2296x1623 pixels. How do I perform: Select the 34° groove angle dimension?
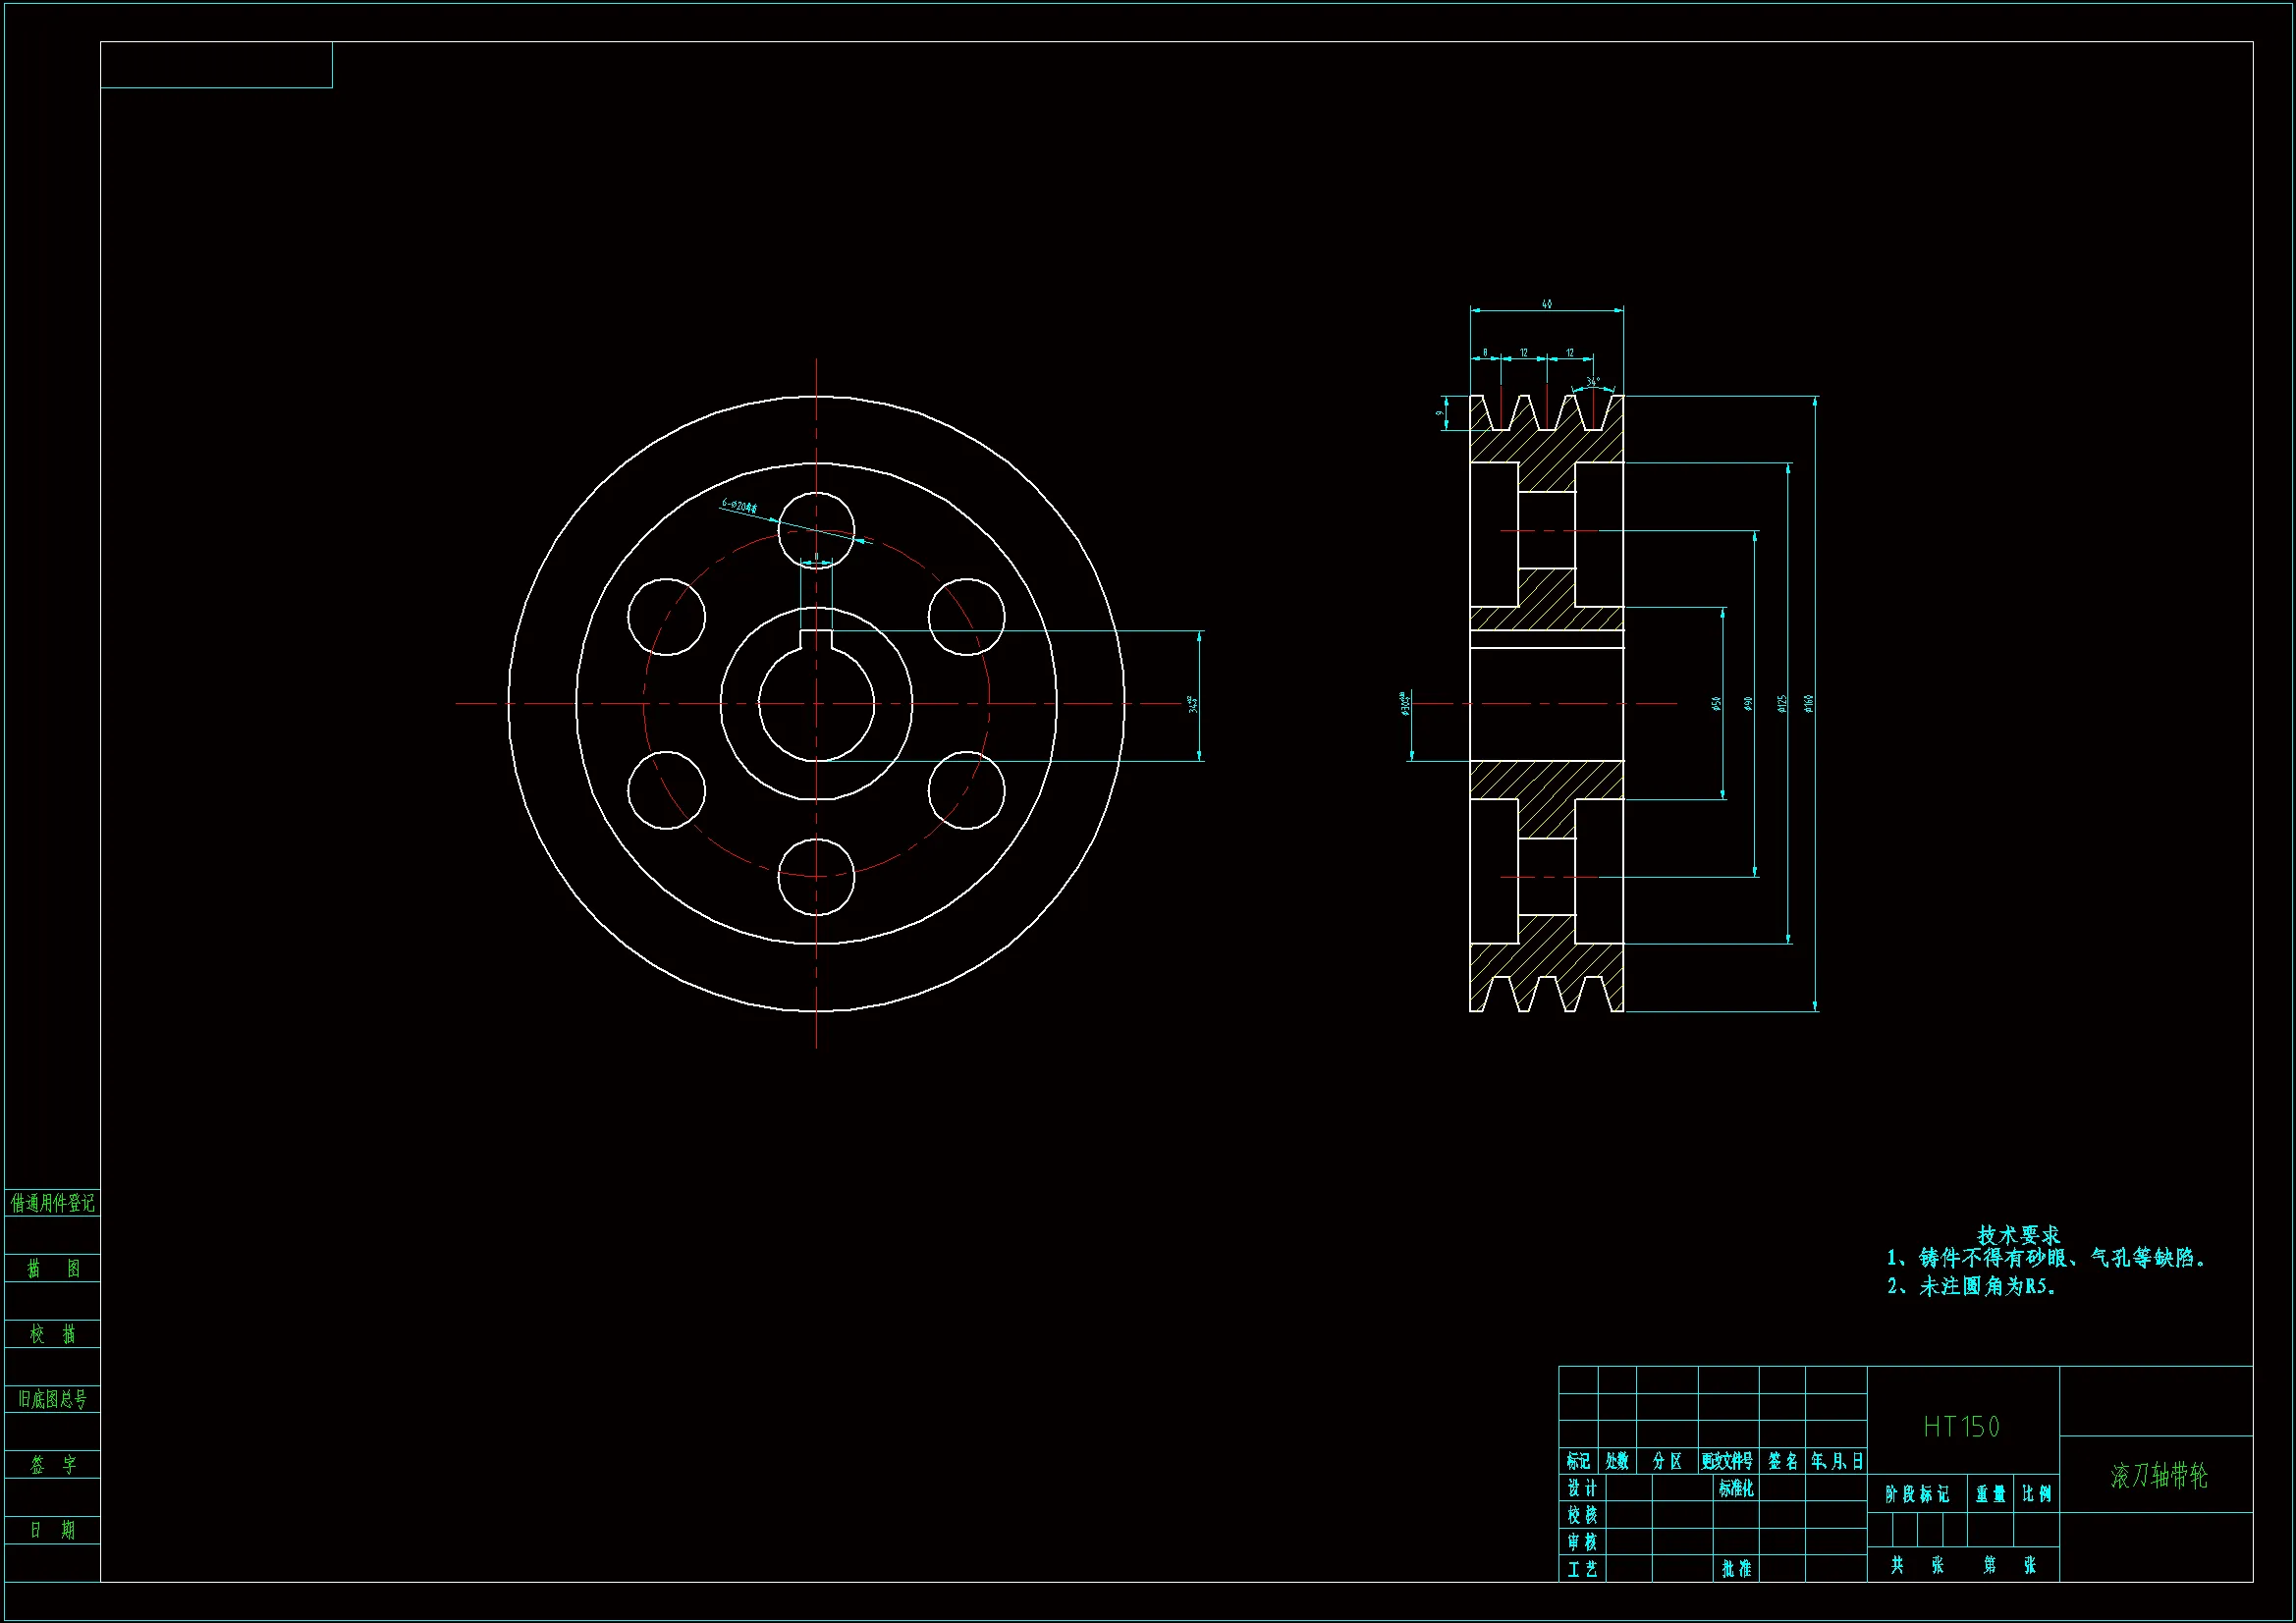1592,382
